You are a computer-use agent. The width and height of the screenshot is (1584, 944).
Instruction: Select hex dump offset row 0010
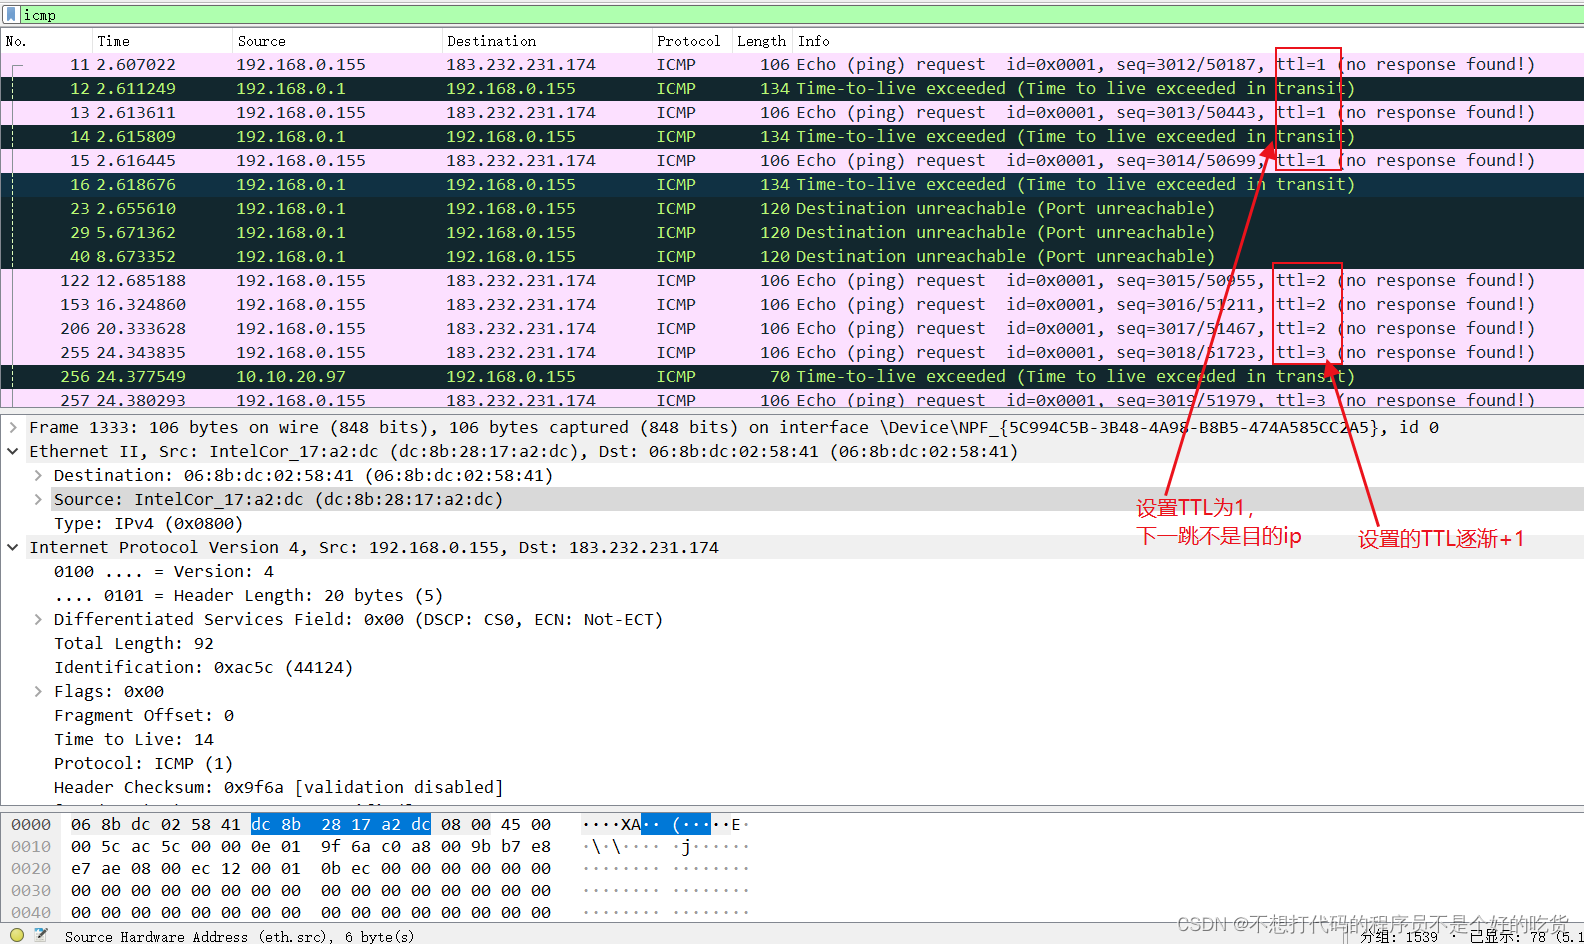pos(31,847)
